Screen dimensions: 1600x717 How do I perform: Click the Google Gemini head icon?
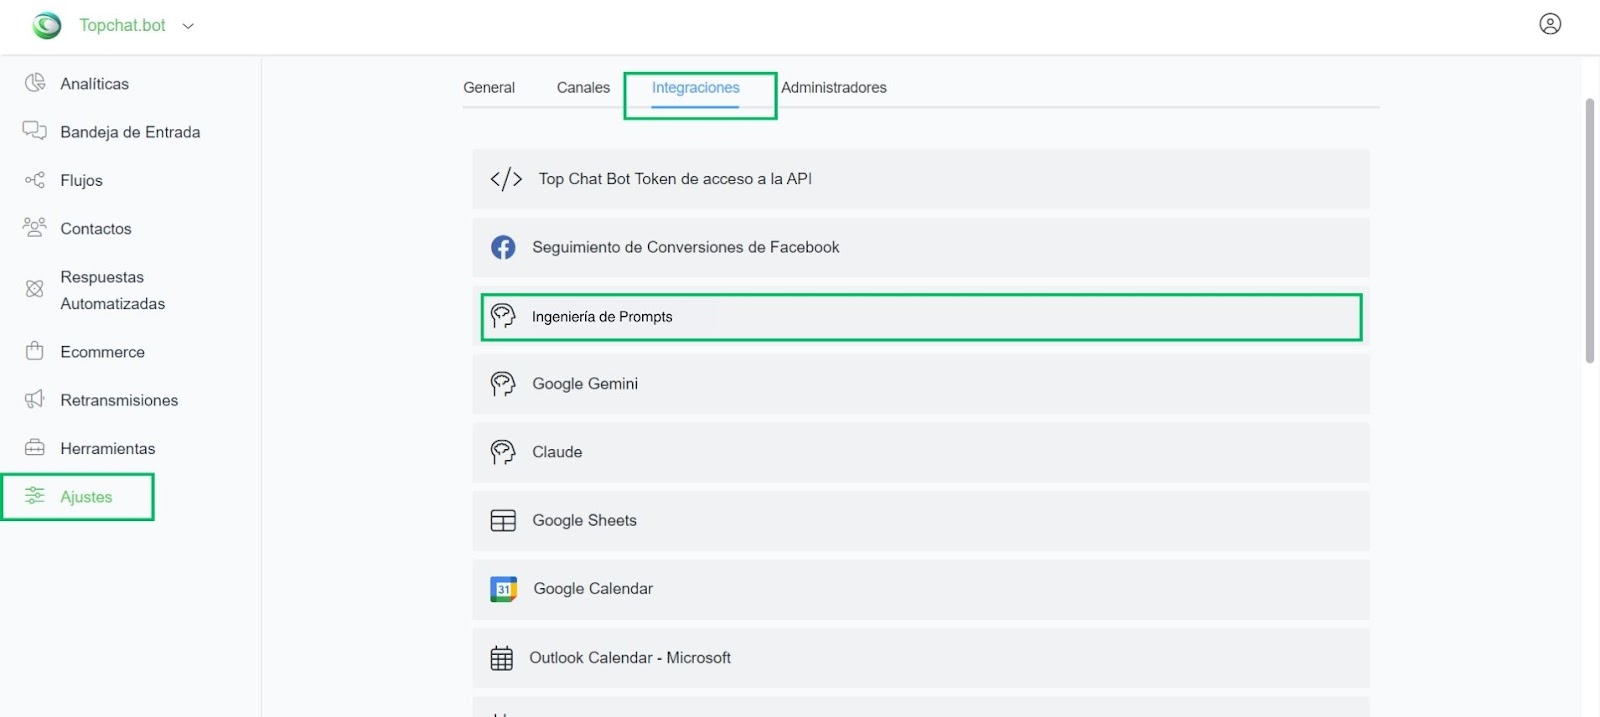(x=503, y=384)
